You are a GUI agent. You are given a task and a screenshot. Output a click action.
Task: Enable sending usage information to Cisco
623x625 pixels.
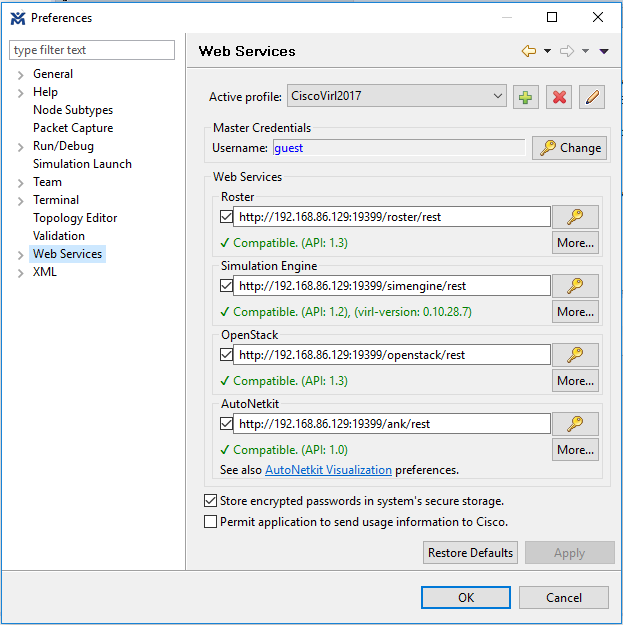(x=210, y=522)
